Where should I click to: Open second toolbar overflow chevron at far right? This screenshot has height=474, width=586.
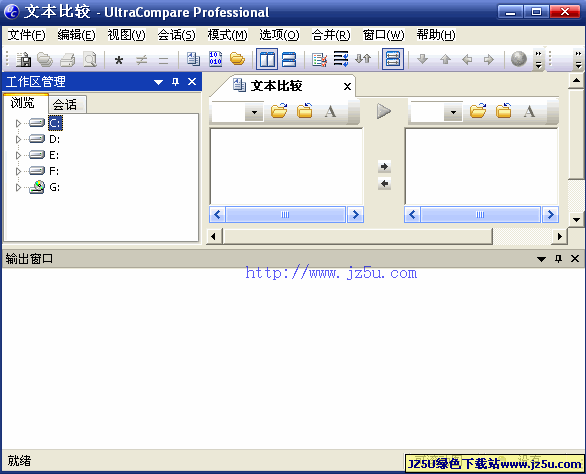tap(578, 59)
